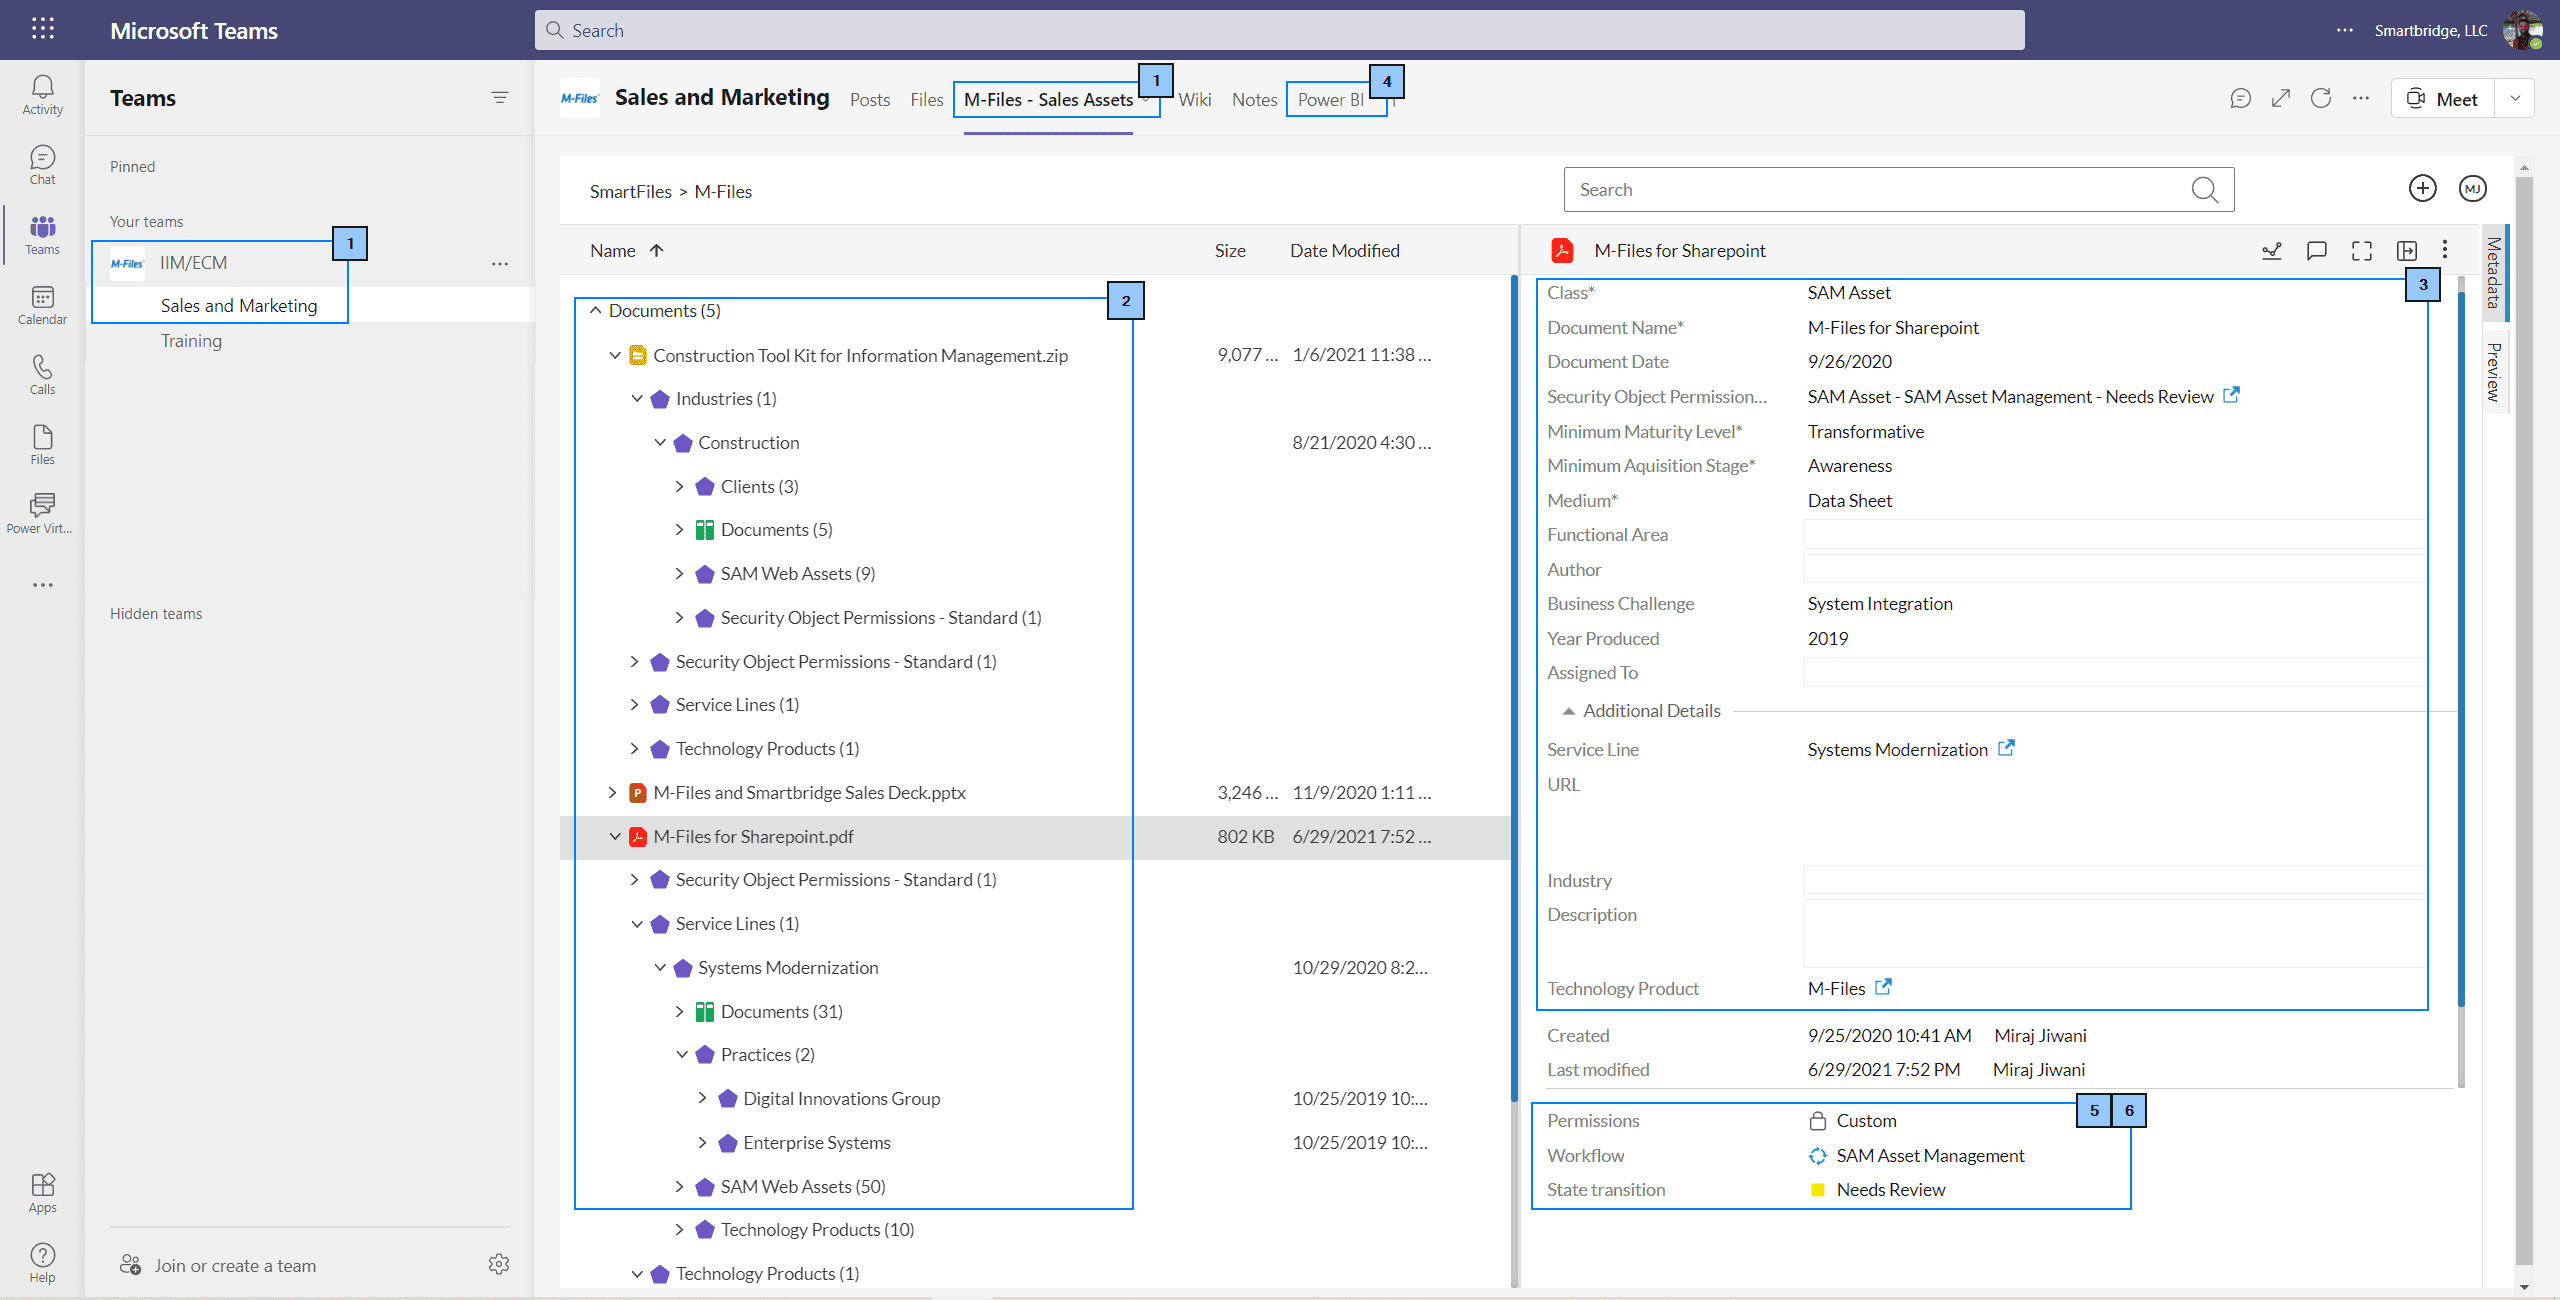Reload the tab with refresh icon
The image size is (2560, 1300).
click(x=2321, y=98)
